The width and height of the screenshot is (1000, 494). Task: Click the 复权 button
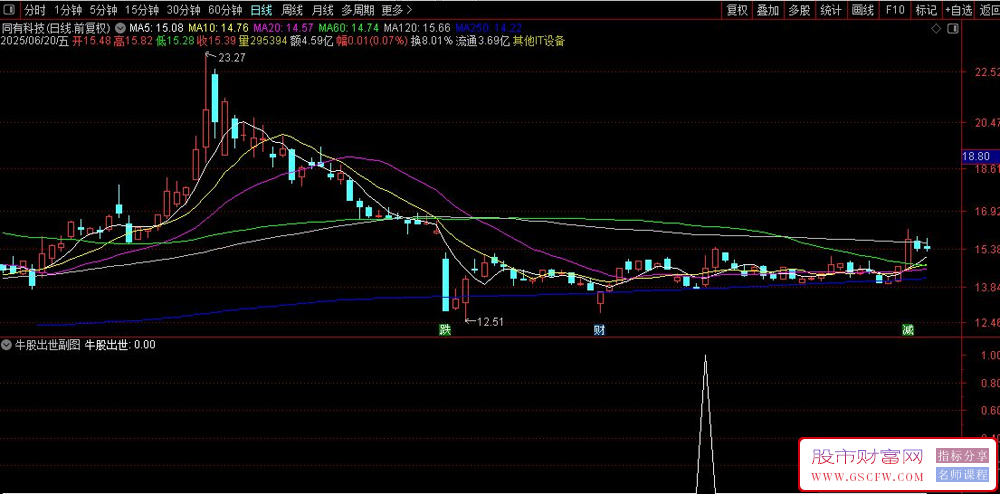pyautogui.click(x=737, y=10)
